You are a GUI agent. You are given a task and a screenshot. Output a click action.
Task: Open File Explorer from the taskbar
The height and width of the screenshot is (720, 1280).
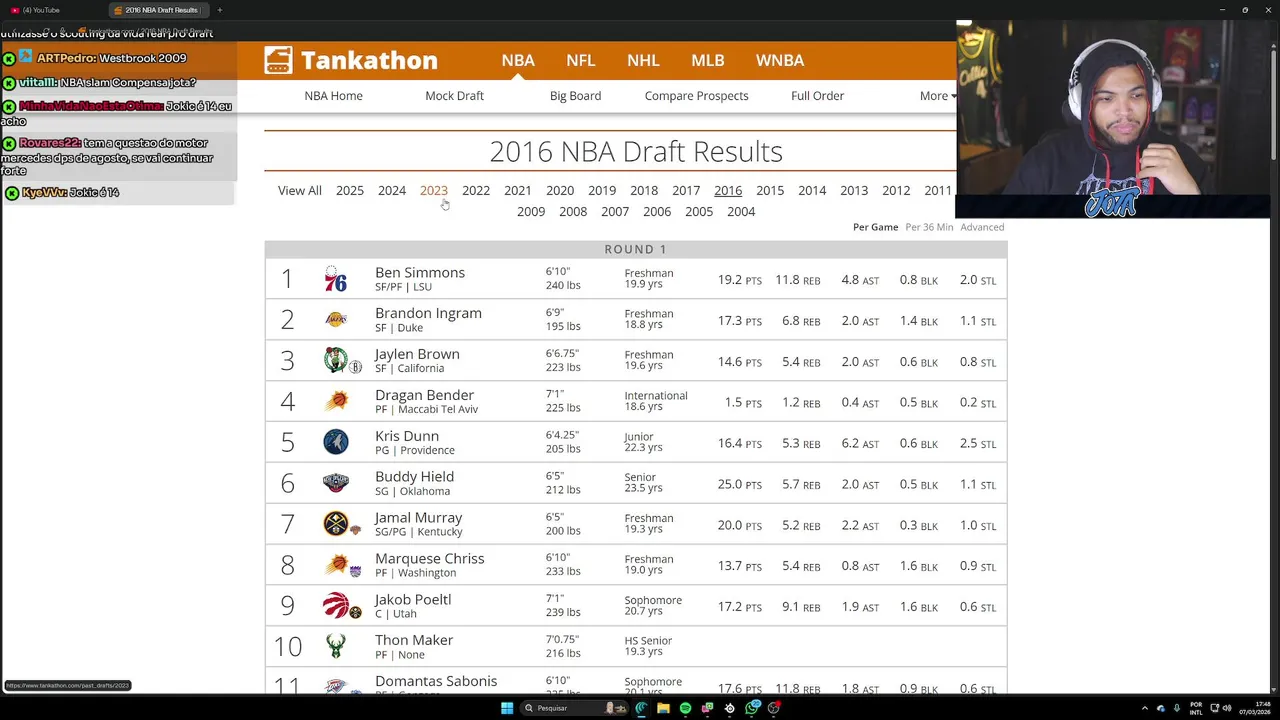click(663, 708)
